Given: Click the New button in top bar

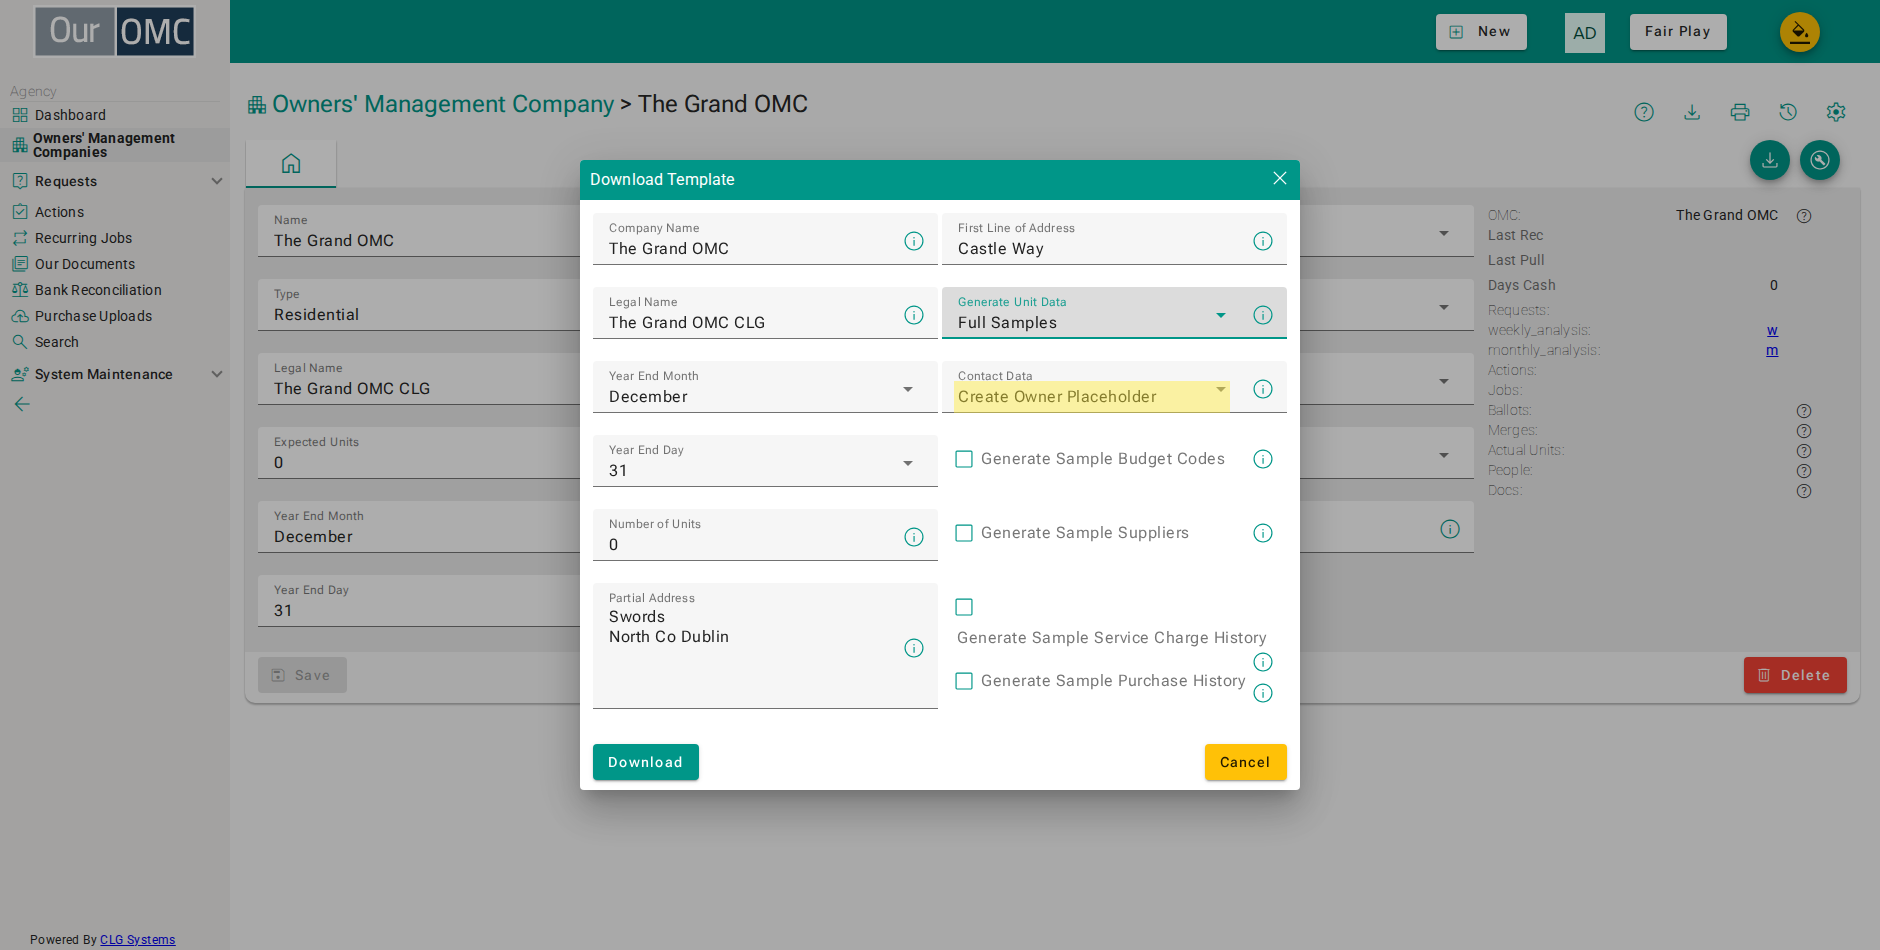Looking at the screenshot, I should click(1481, 32).
